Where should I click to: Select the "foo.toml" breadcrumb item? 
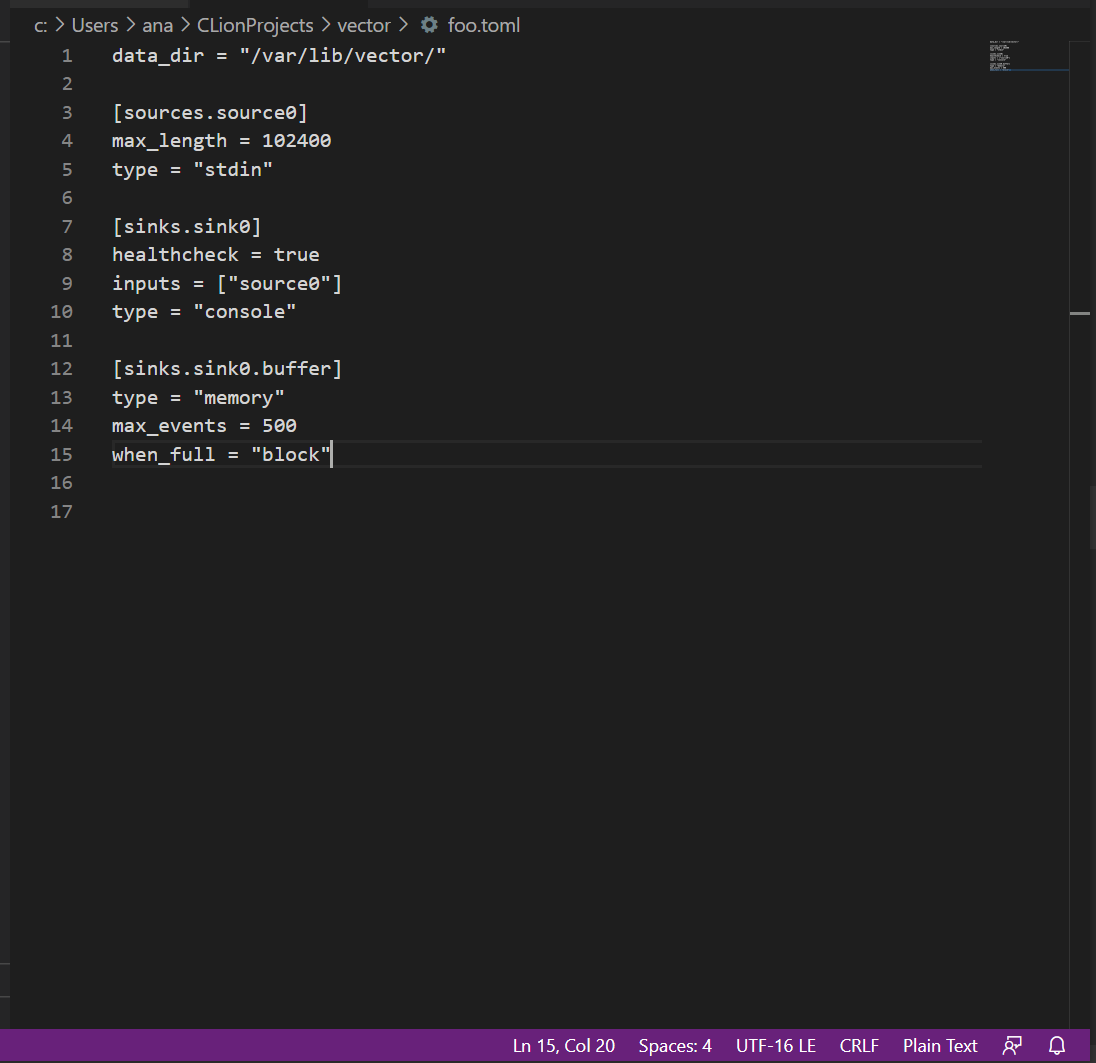point(483,25)
